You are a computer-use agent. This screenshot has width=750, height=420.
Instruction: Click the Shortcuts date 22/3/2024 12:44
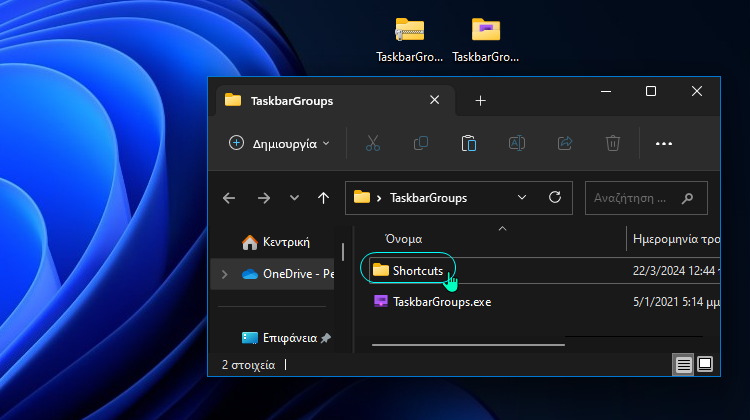click(x=674, y=271)
